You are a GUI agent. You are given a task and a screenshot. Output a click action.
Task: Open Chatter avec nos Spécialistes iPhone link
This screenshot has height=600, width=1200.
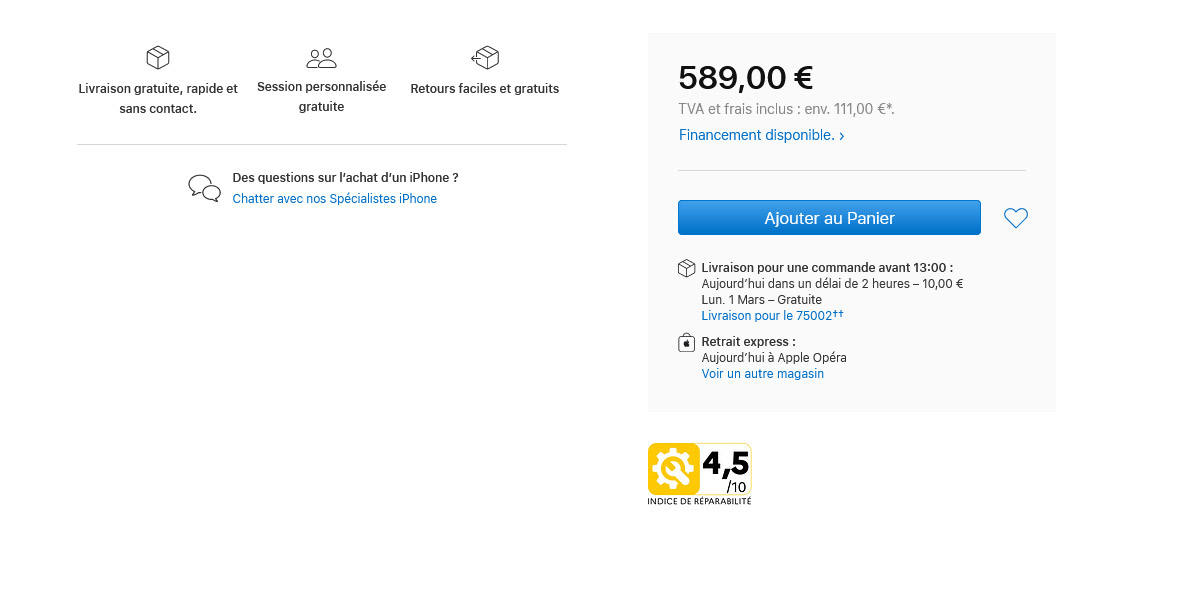point(334,199)
